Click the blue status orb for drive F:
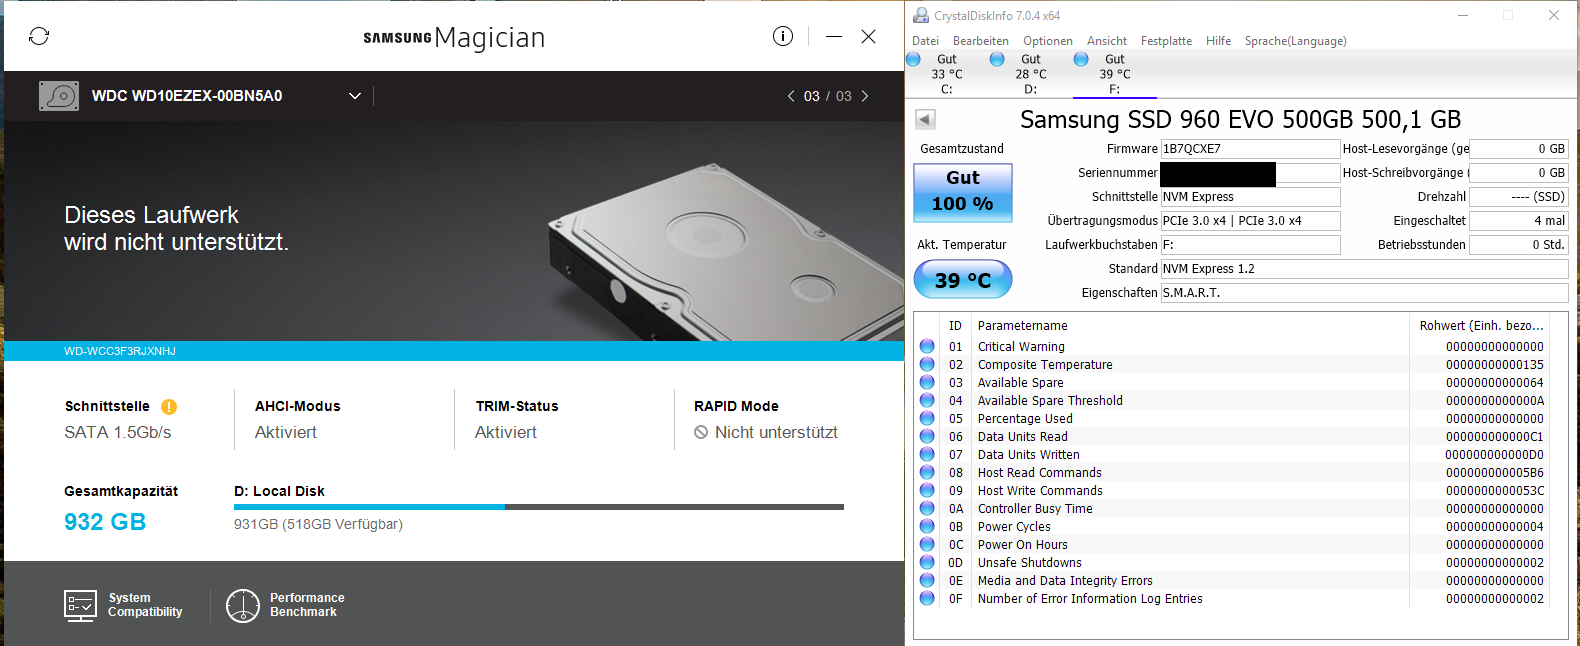This screenshot has width=1580, height=646. (1081, 59)
